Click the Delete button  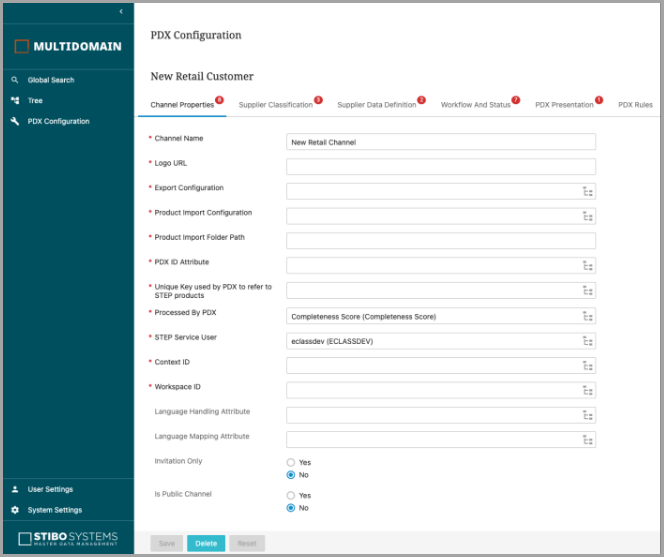[206, 543]
